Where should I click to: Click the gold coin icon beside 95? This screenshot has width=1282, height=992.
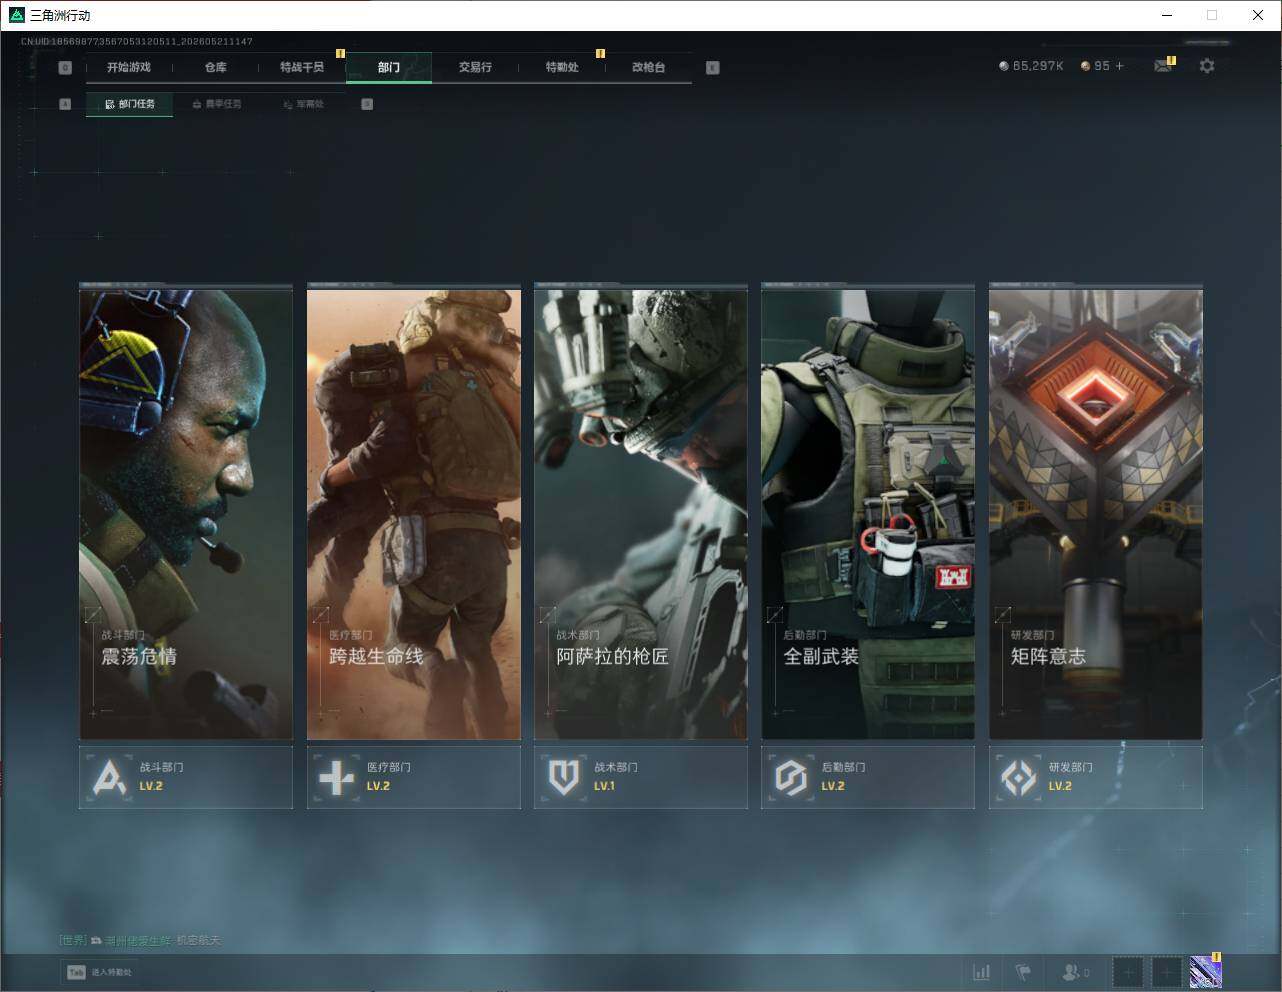coord(1085,66)
